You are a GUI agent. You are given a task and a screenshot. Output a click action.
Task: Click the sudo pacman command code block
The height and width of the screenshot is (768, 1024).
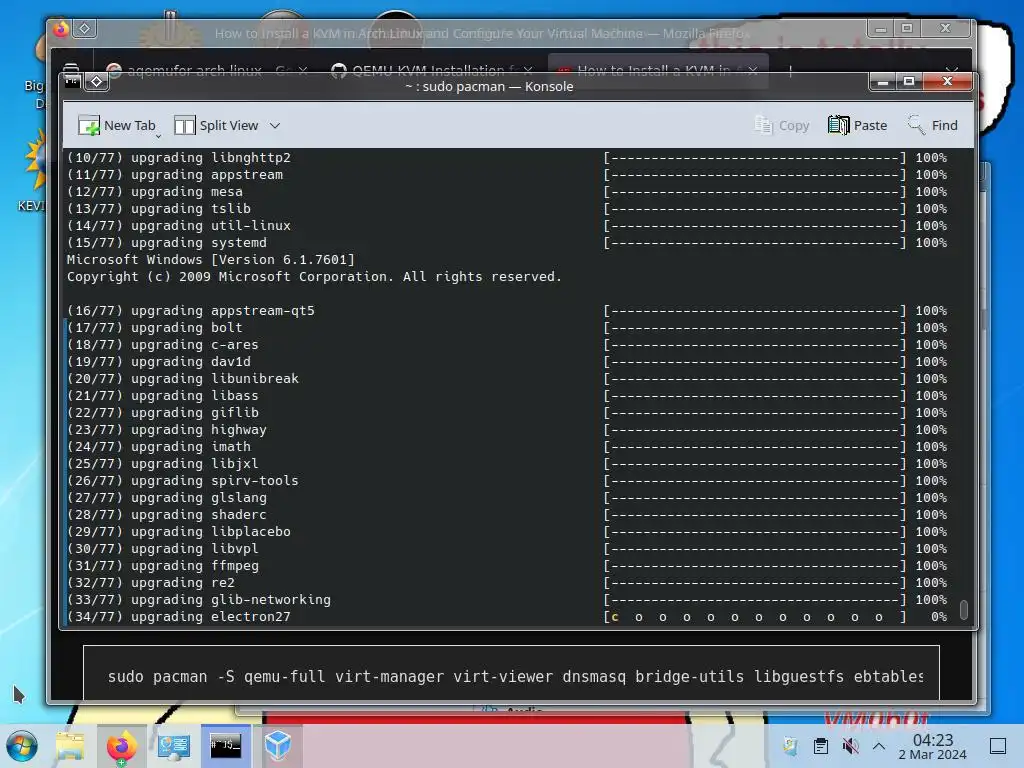[511, 675]
